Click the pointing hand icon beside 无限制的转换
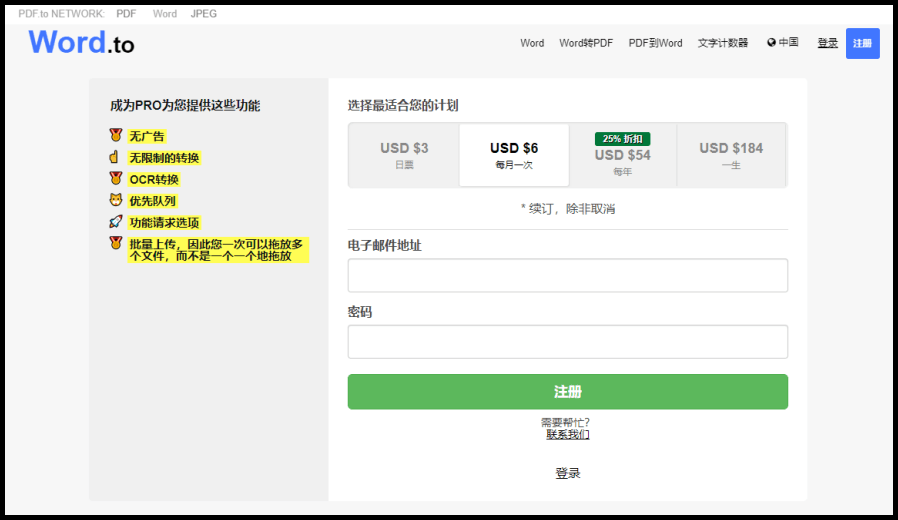Image resolution: width=898 pixels, height=520 pixels. tap(114, 157)
